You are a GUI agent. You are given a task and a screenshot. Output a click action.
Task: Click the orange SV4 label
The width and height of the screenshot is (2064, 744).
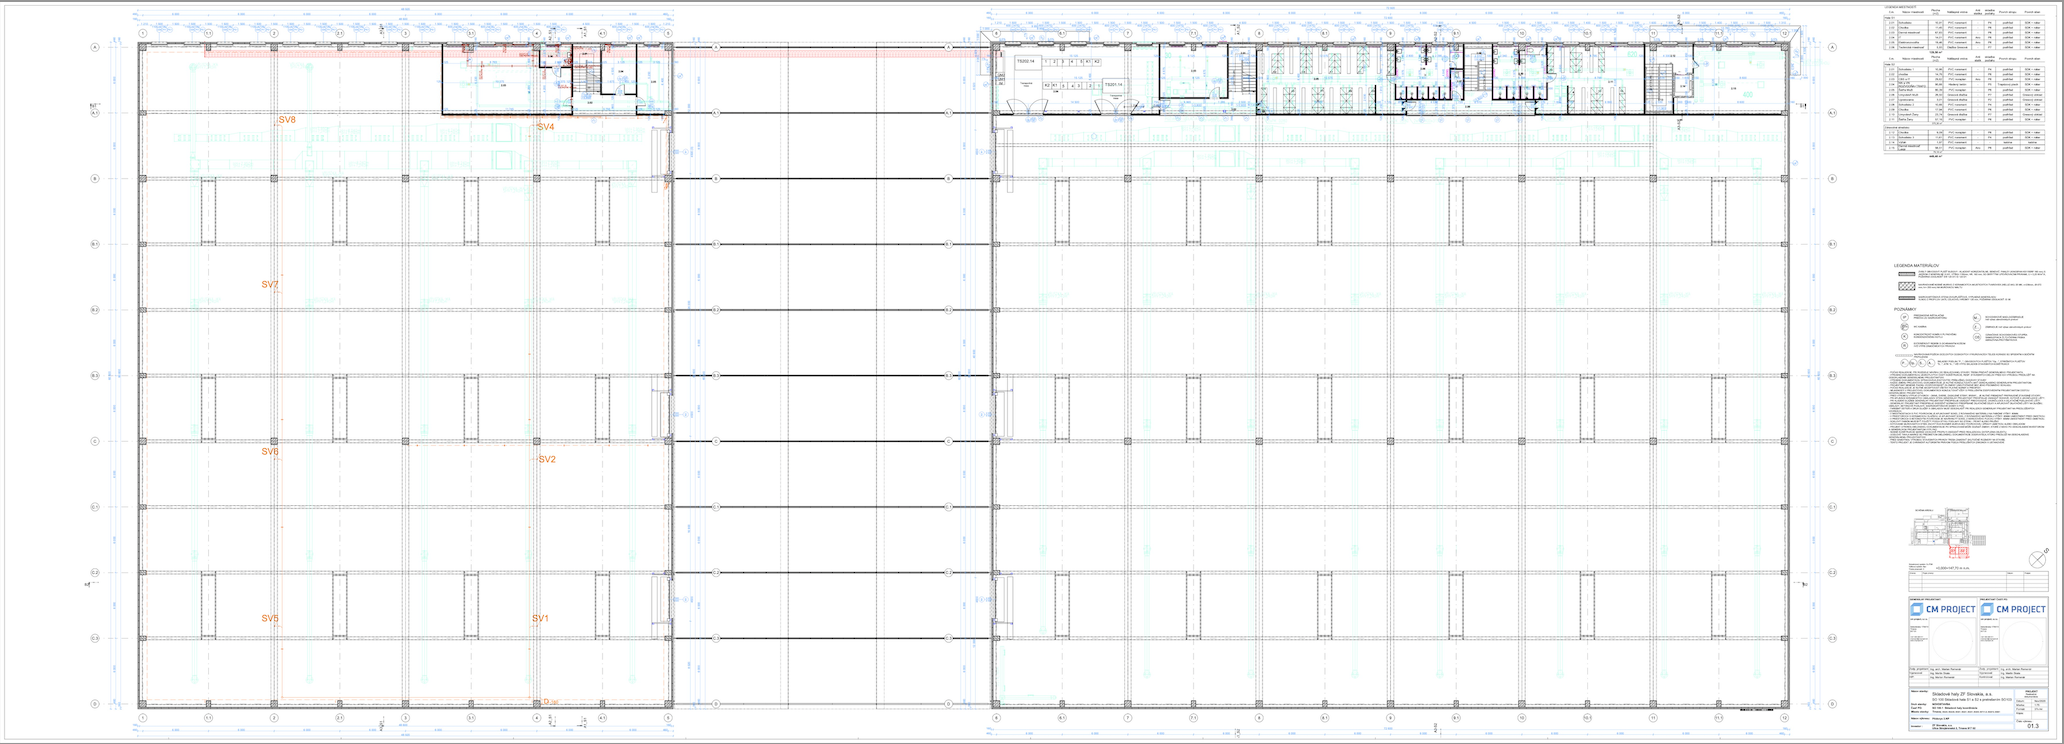545,127
